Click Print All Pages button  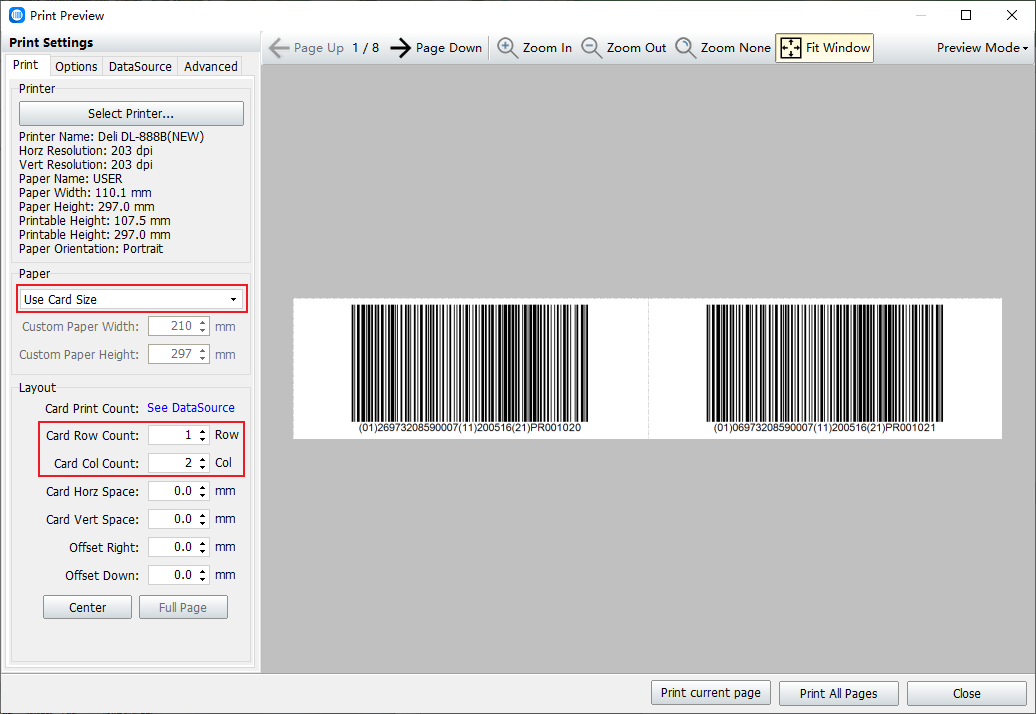tap(838, 694)
